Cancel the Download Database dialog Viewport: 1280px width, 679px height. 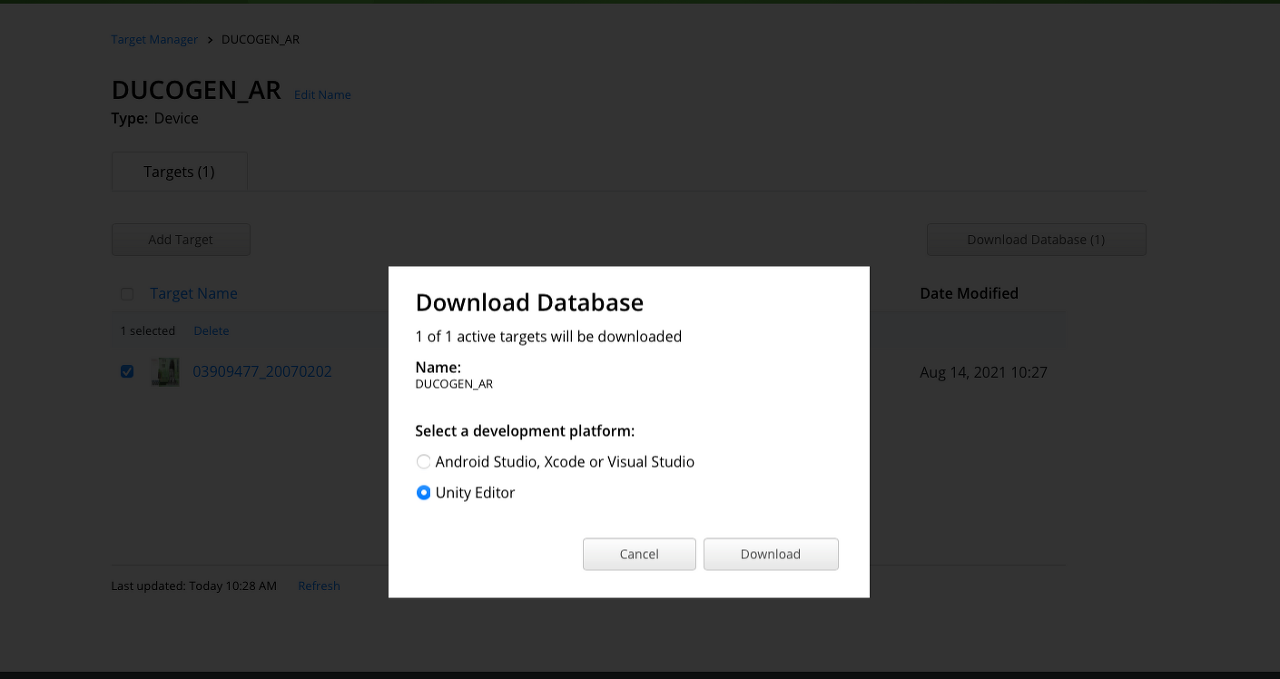click(x=639, y=554)
